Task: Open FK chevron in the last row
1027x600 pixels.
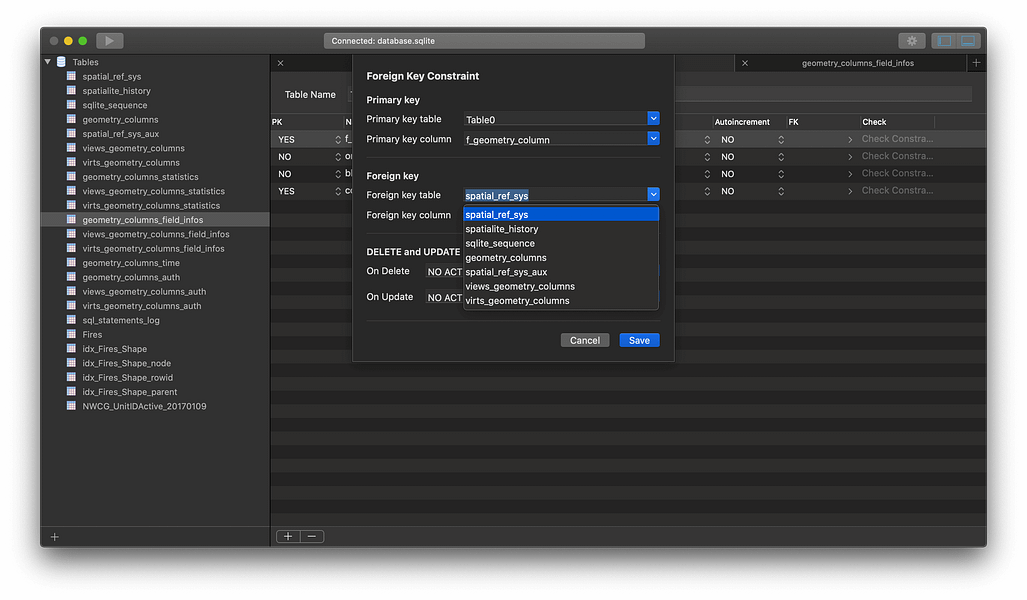Action: coord(850,191)
